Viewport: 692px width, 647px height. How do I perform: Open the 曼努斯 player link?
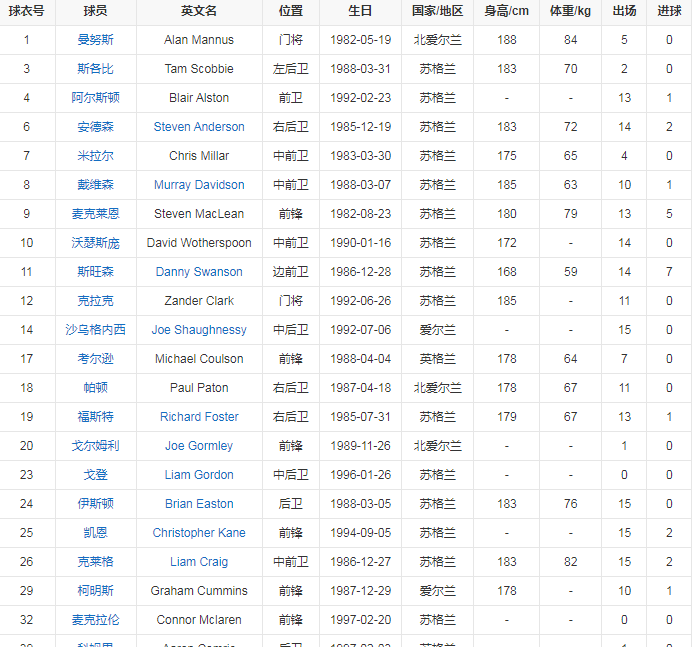coord(96,40)
